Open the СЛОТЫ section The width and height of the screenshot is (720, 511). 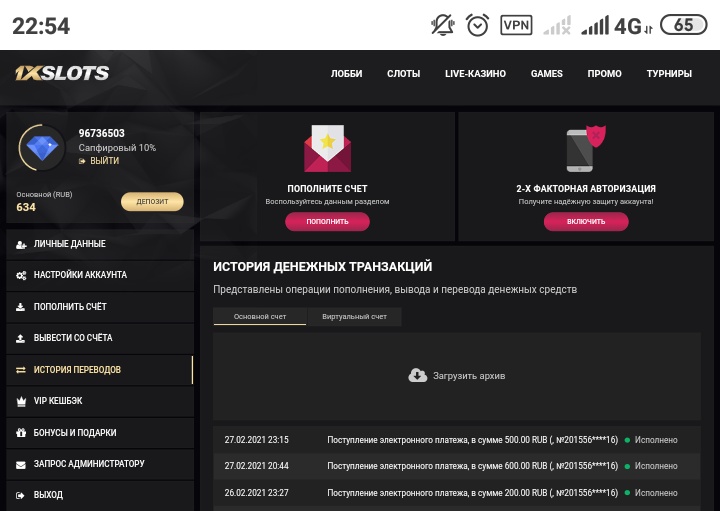point(404,73)
